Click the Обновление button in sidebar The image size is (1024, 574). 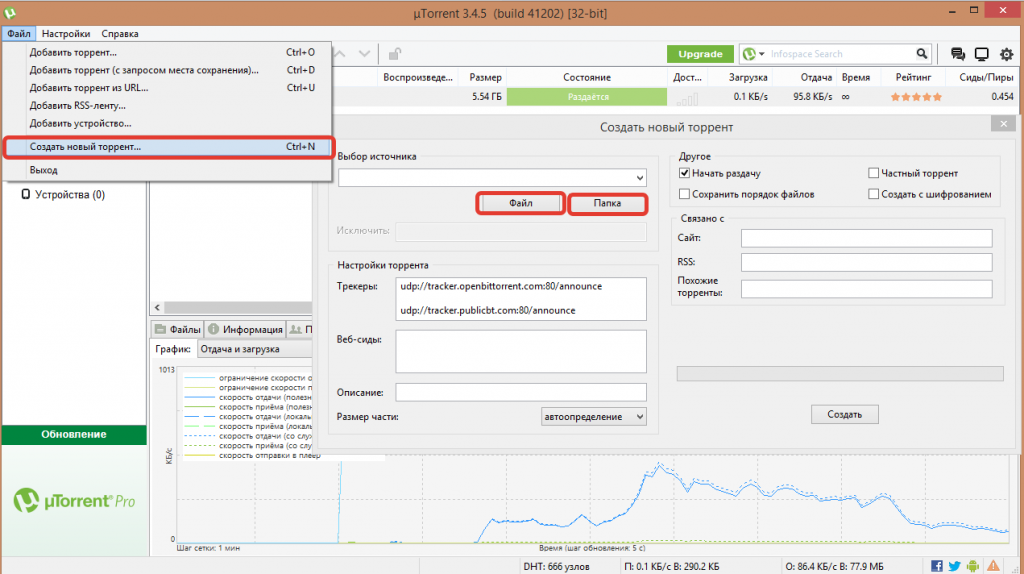point(74,434)
